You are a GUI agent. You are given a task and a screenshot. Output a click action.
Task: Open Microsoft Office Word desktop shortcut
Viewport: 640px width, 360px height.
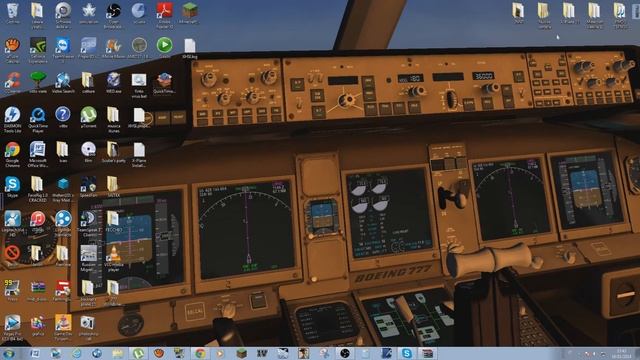pyautogui.click(x=38, y=154)
